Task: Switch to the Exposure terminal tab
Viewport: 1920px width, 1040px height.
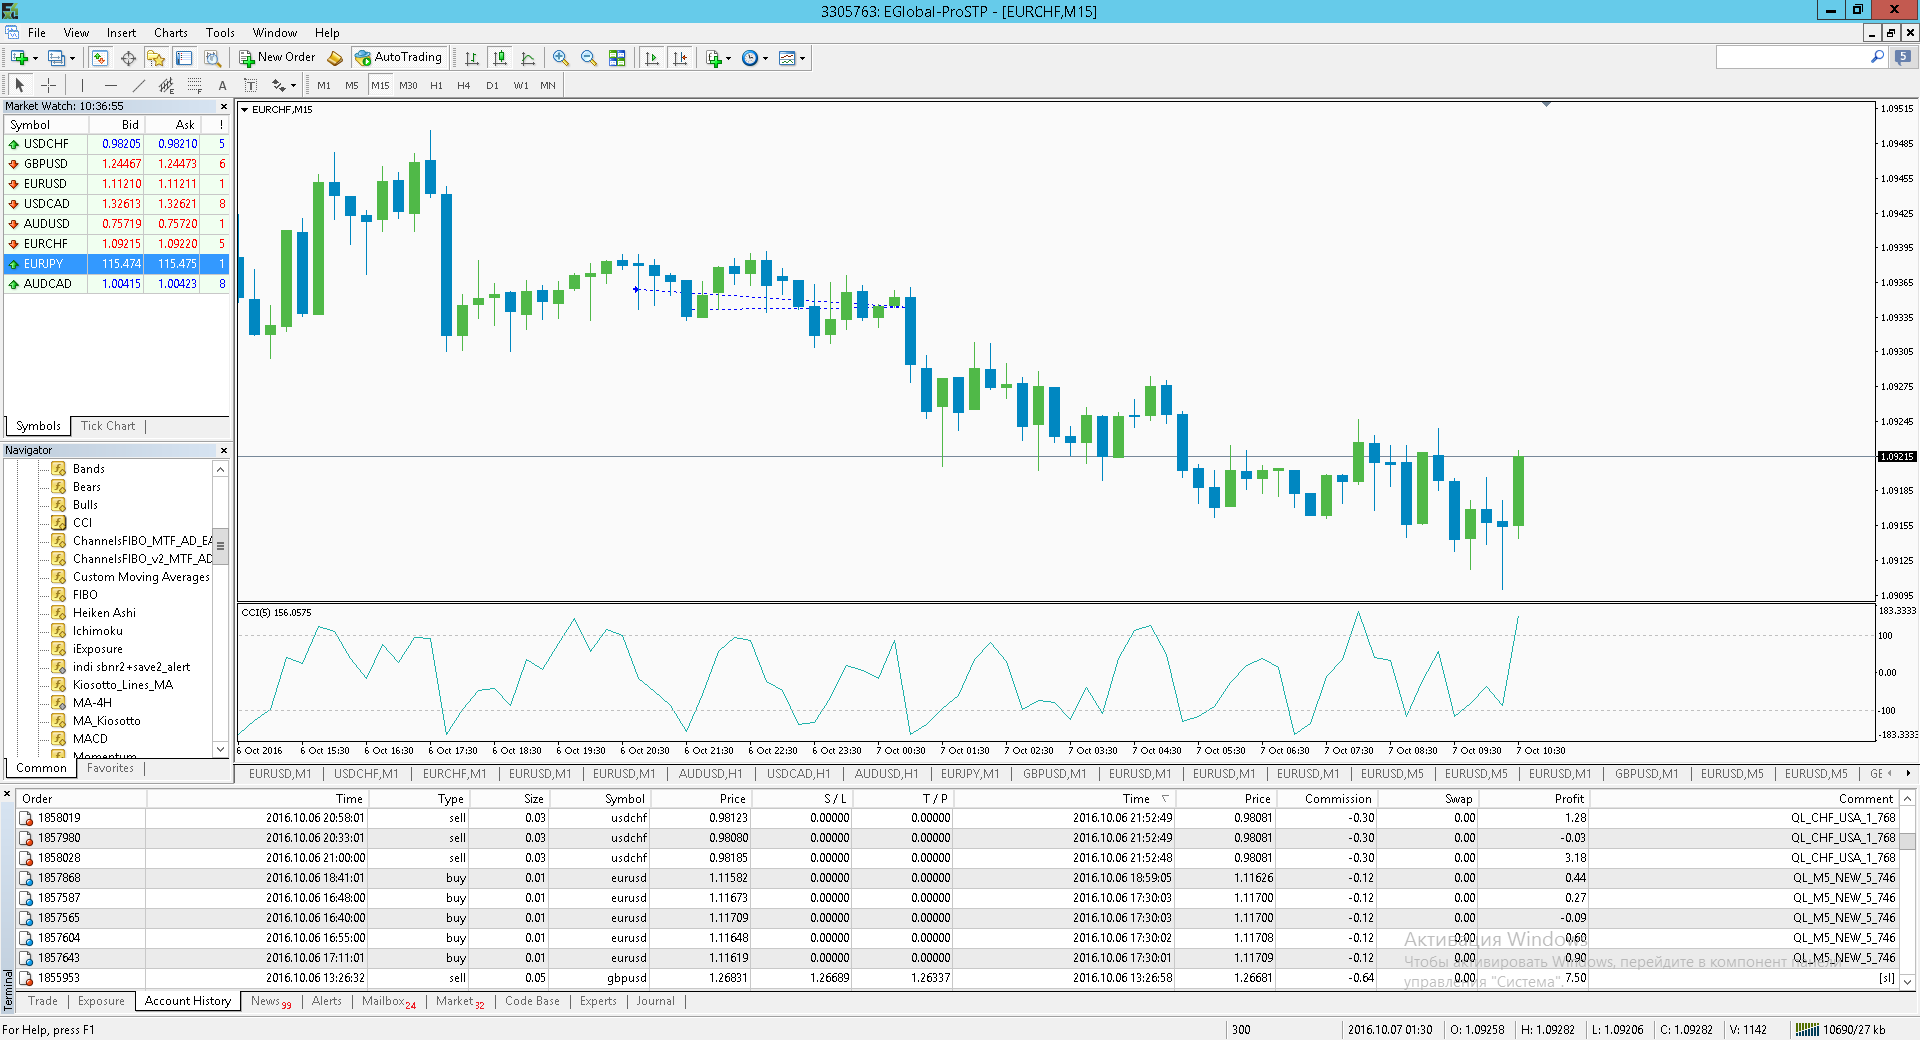Action: tap(101, 1001)
